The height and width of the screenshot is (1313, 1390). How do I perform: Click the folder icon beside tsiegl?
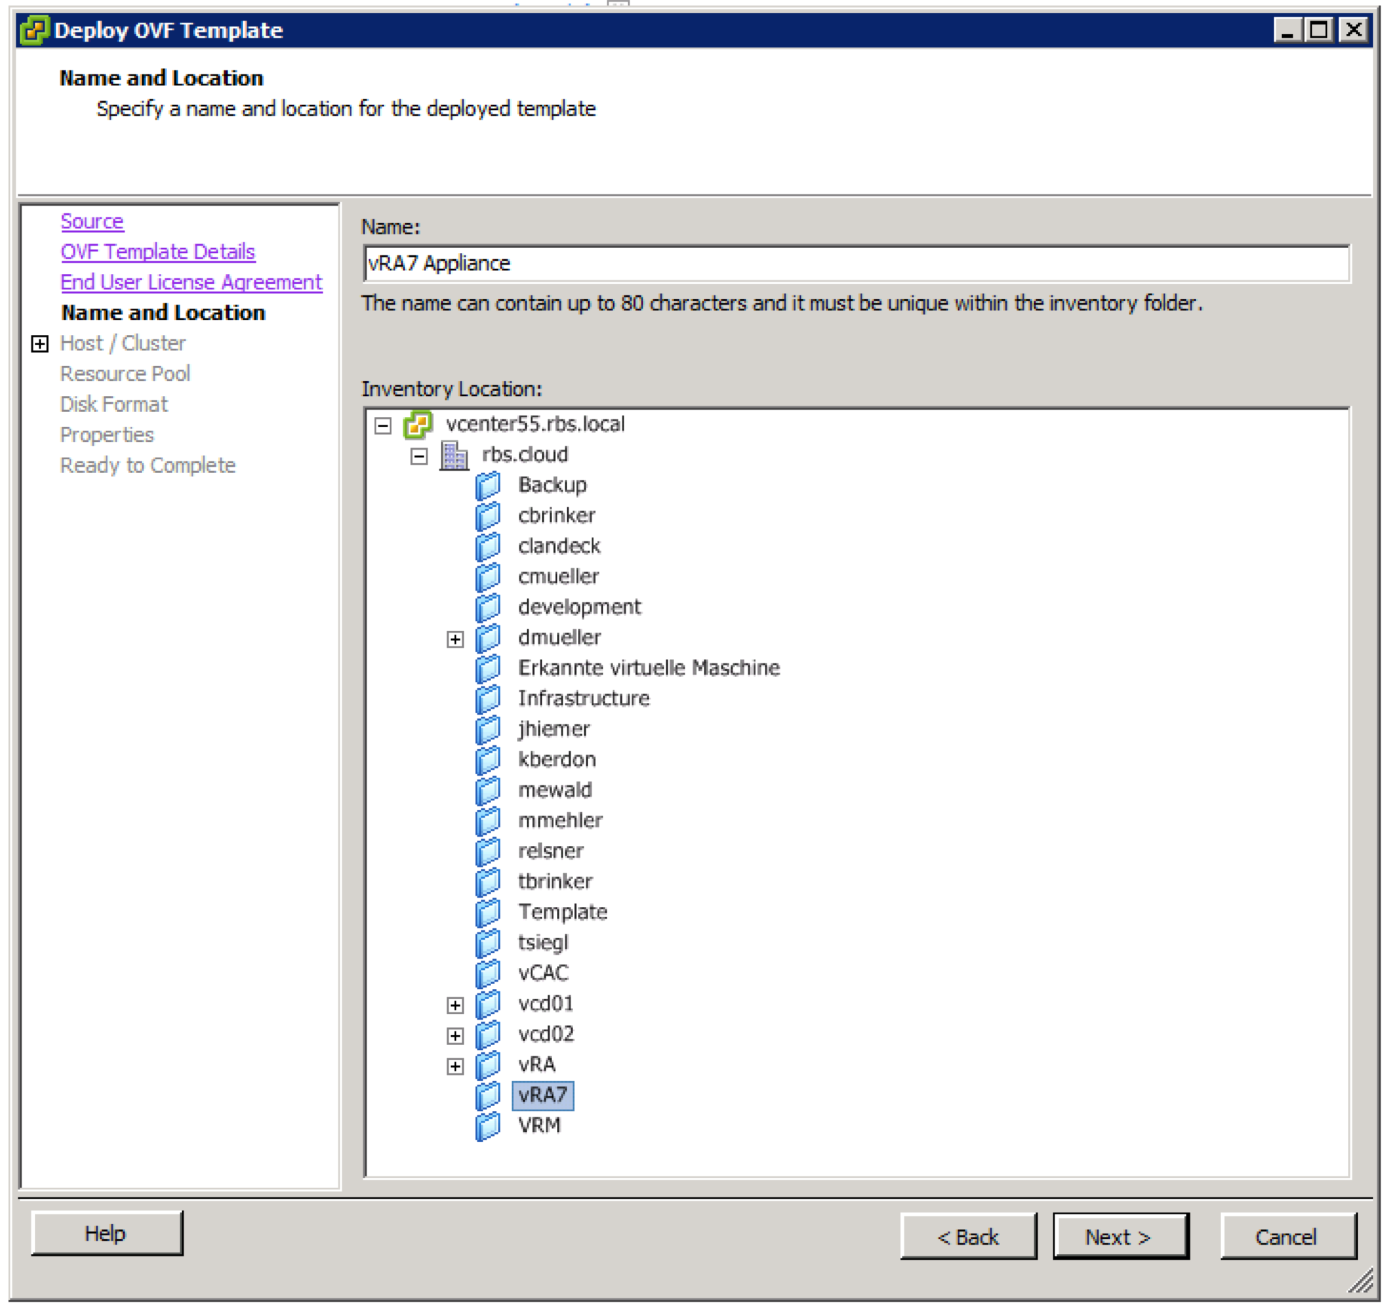click(x=488, y=943)
